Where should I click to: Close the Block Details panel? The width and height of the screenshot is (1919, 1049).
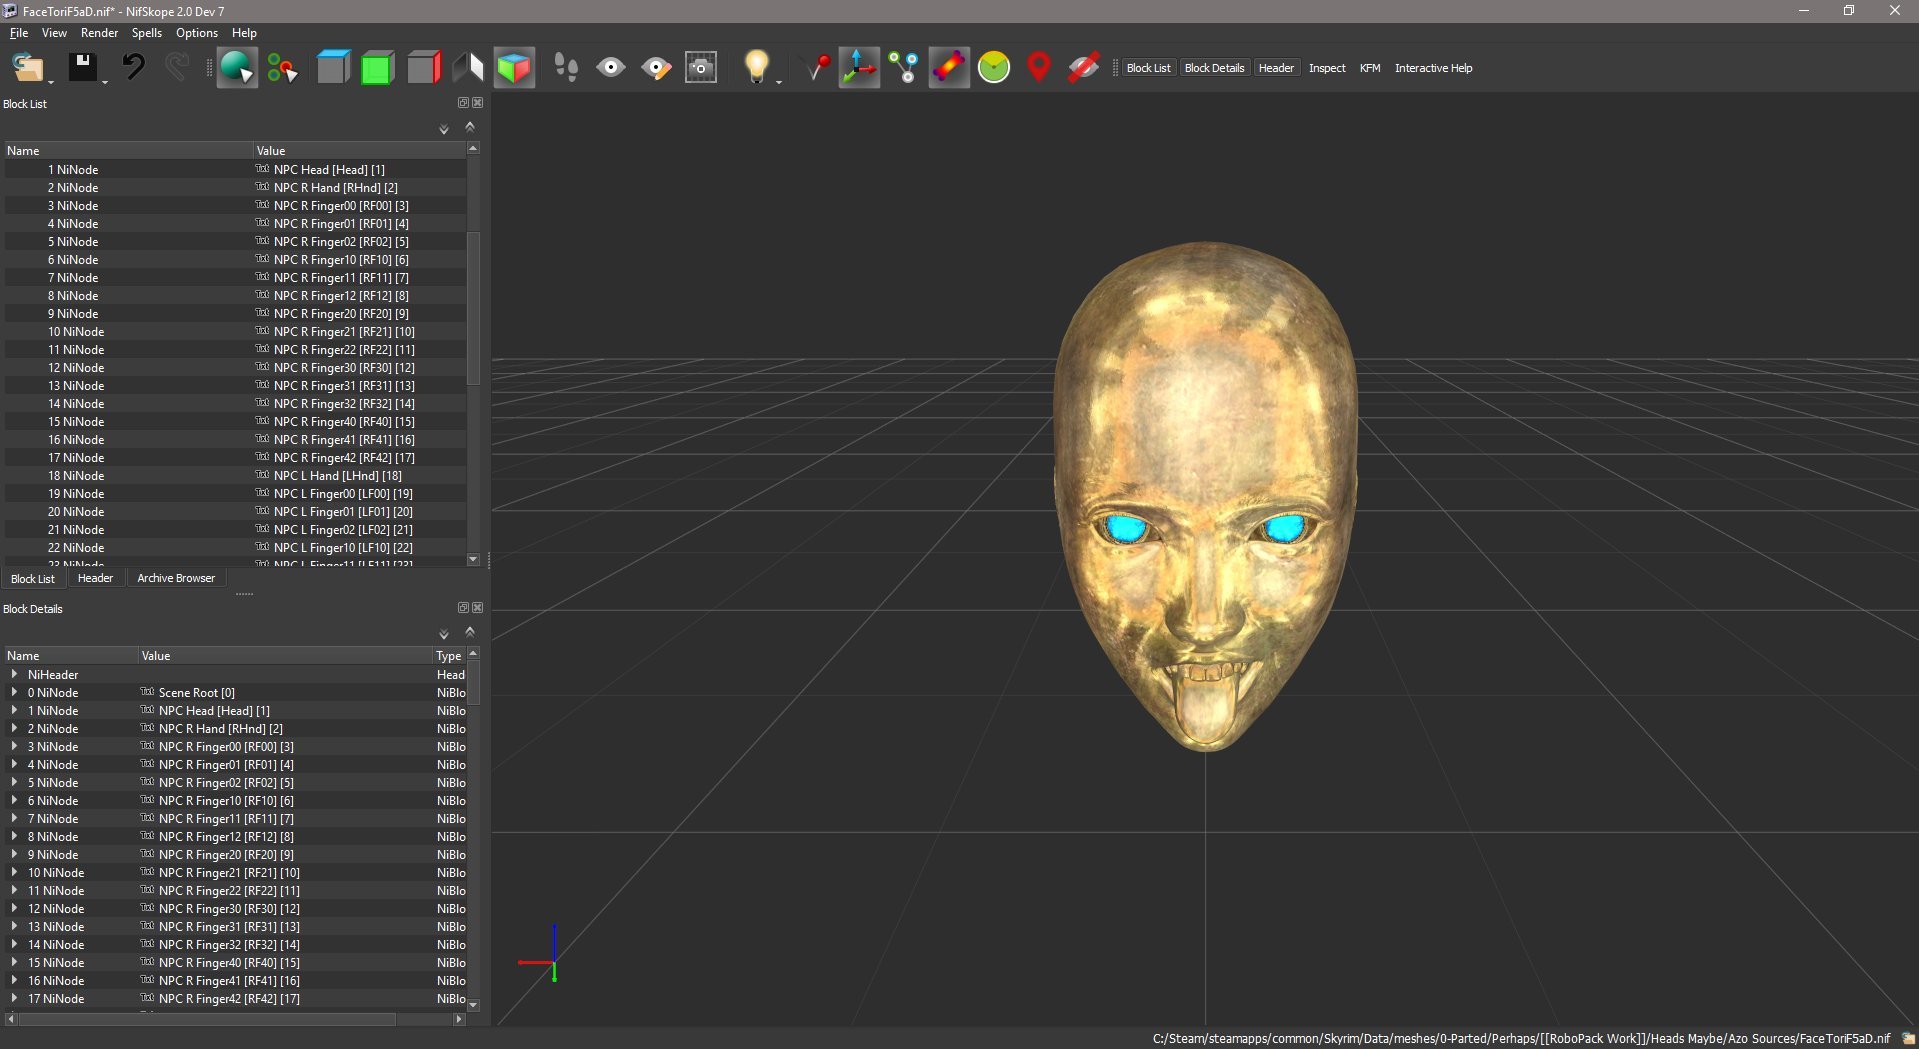478,608
